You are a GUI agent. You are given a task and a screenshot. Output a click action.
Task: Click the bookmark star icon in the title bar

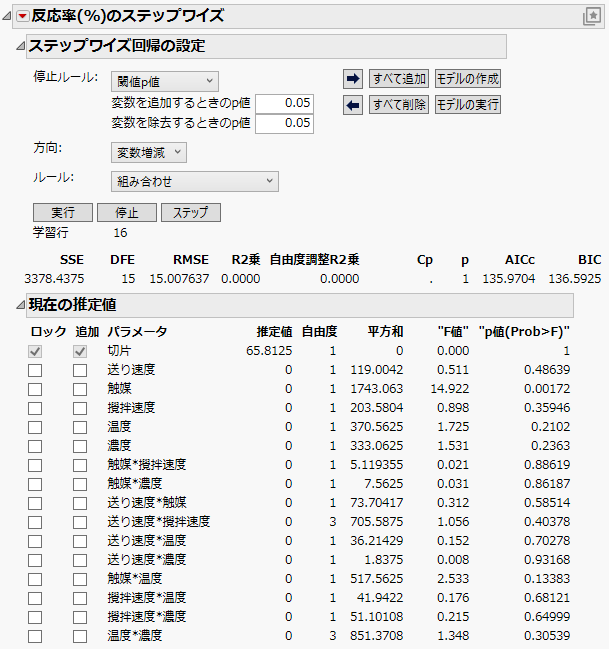tap(592, 16)
